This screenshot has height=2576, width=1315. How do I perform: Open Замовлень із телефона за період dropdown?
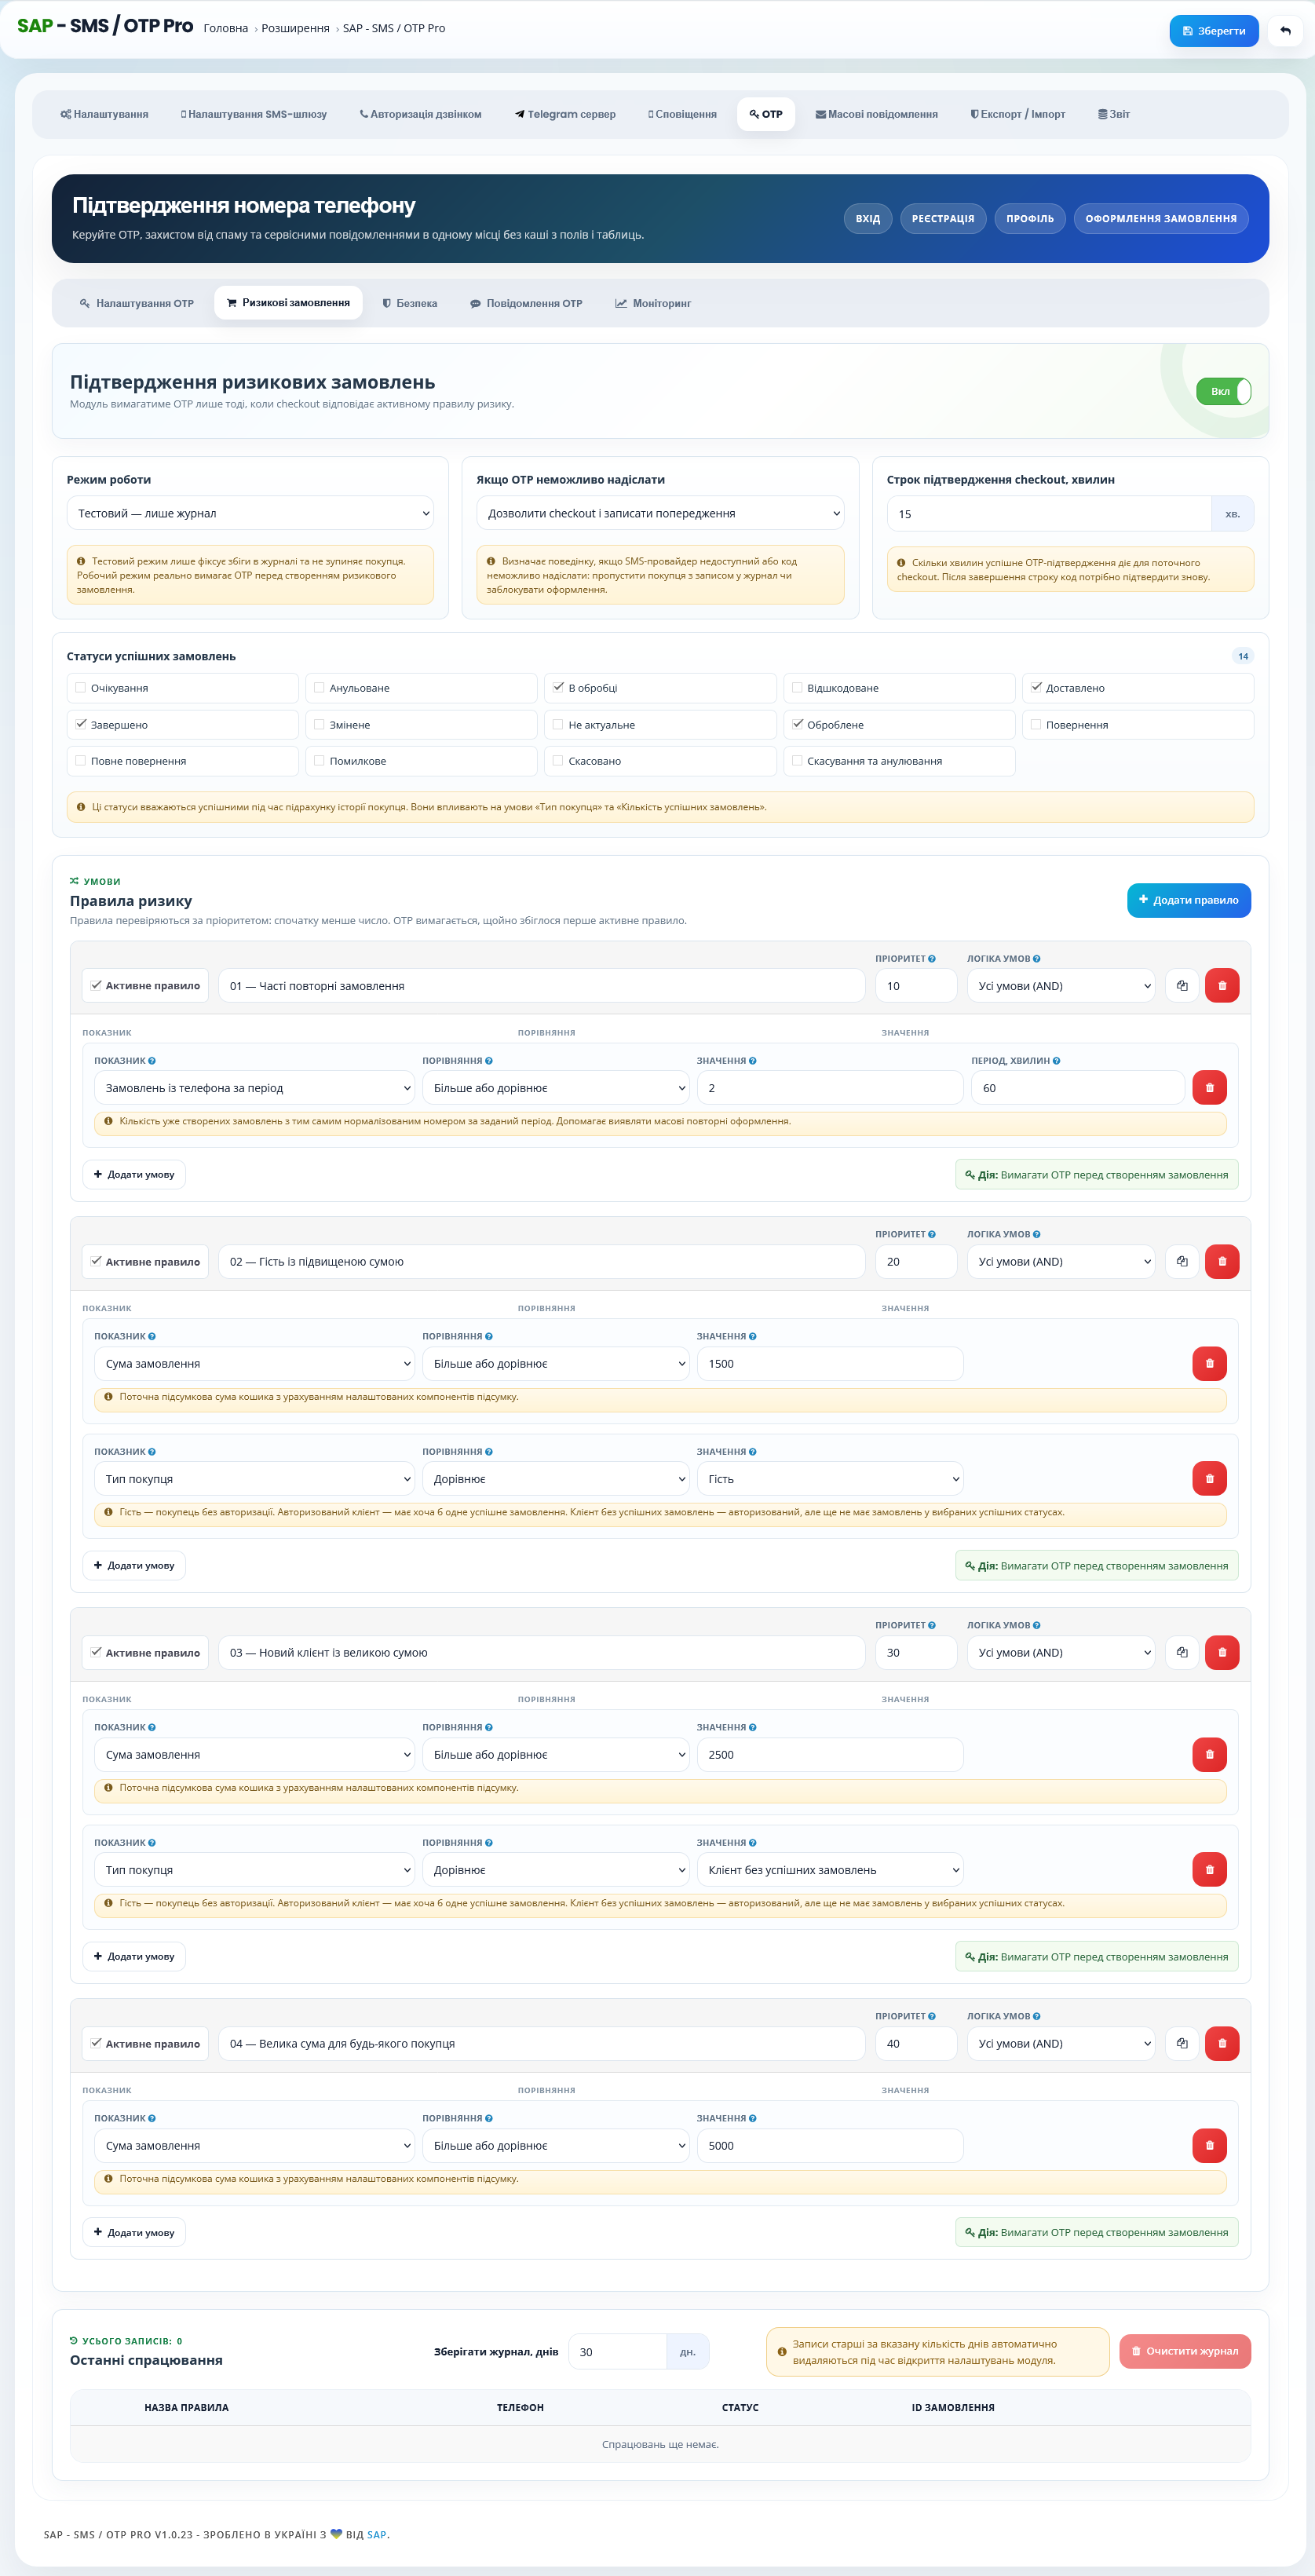coord(254,1087)
